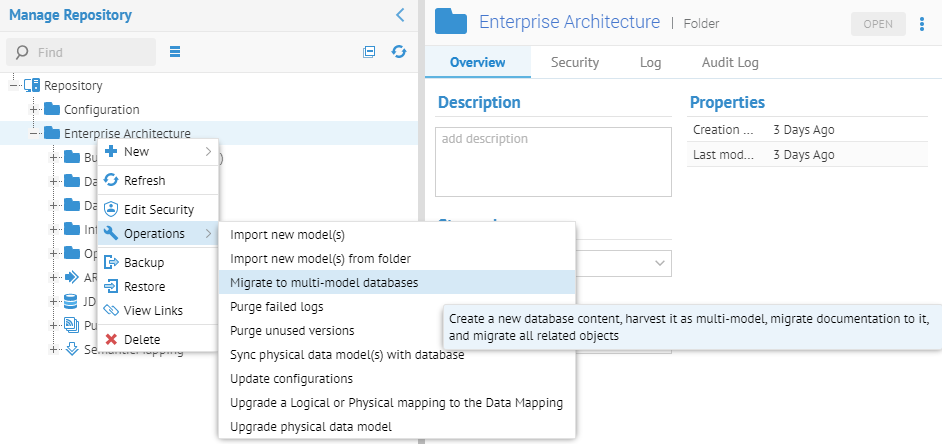Expand the Configuration tree node
The width and height of the screenshot is (942, 444).
(33, 109)
